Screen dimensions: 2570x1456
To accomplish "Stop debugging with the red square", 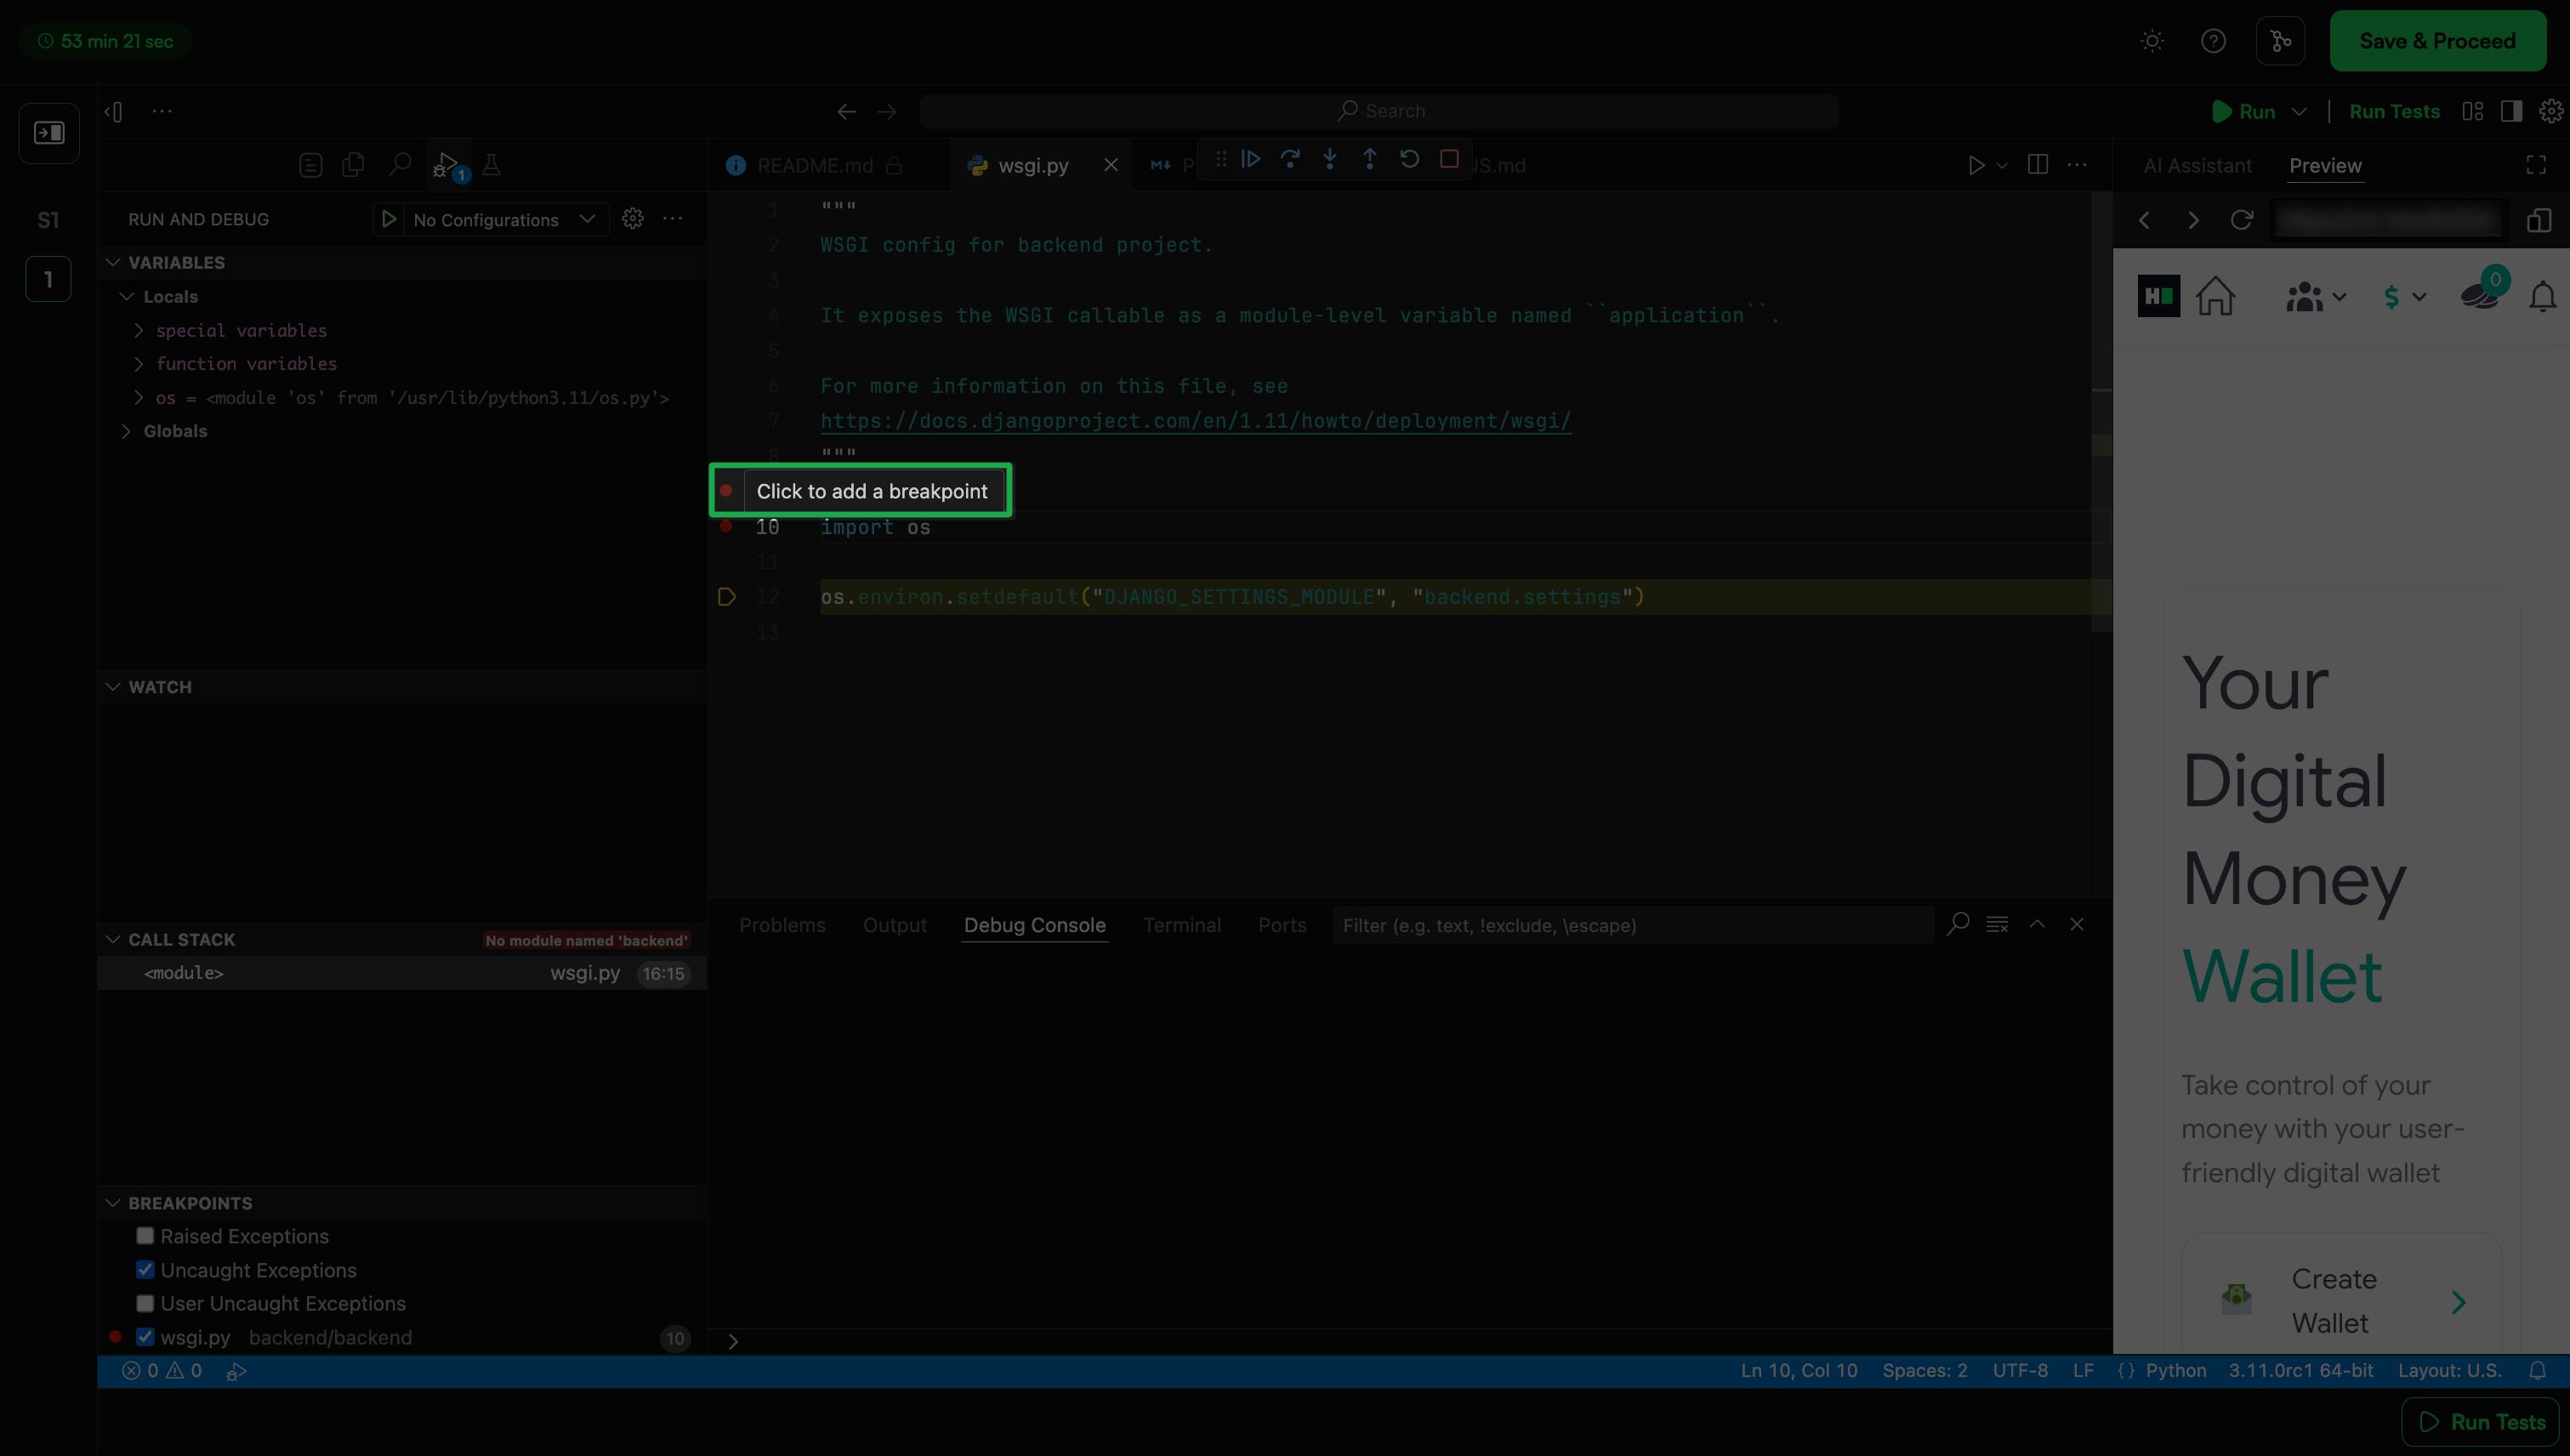I will pos(1449,160).
